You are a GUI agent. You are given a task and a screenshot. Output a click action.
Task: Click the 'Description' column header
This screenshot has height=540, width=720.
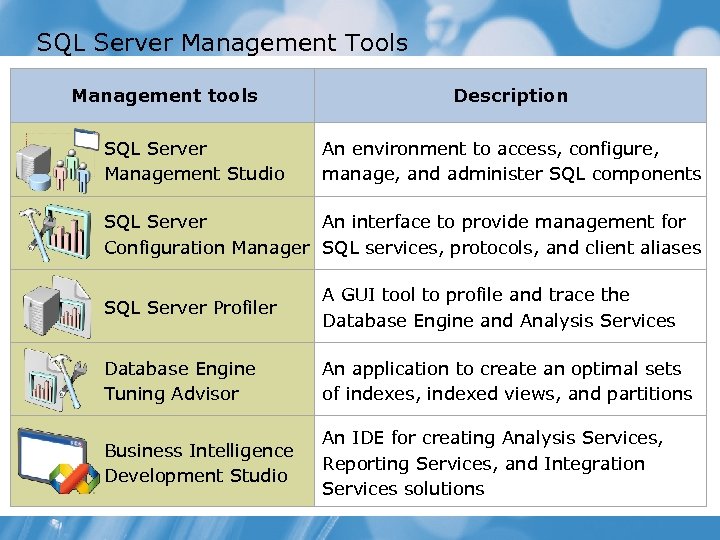pyautogui.click(x=511, y=96)
